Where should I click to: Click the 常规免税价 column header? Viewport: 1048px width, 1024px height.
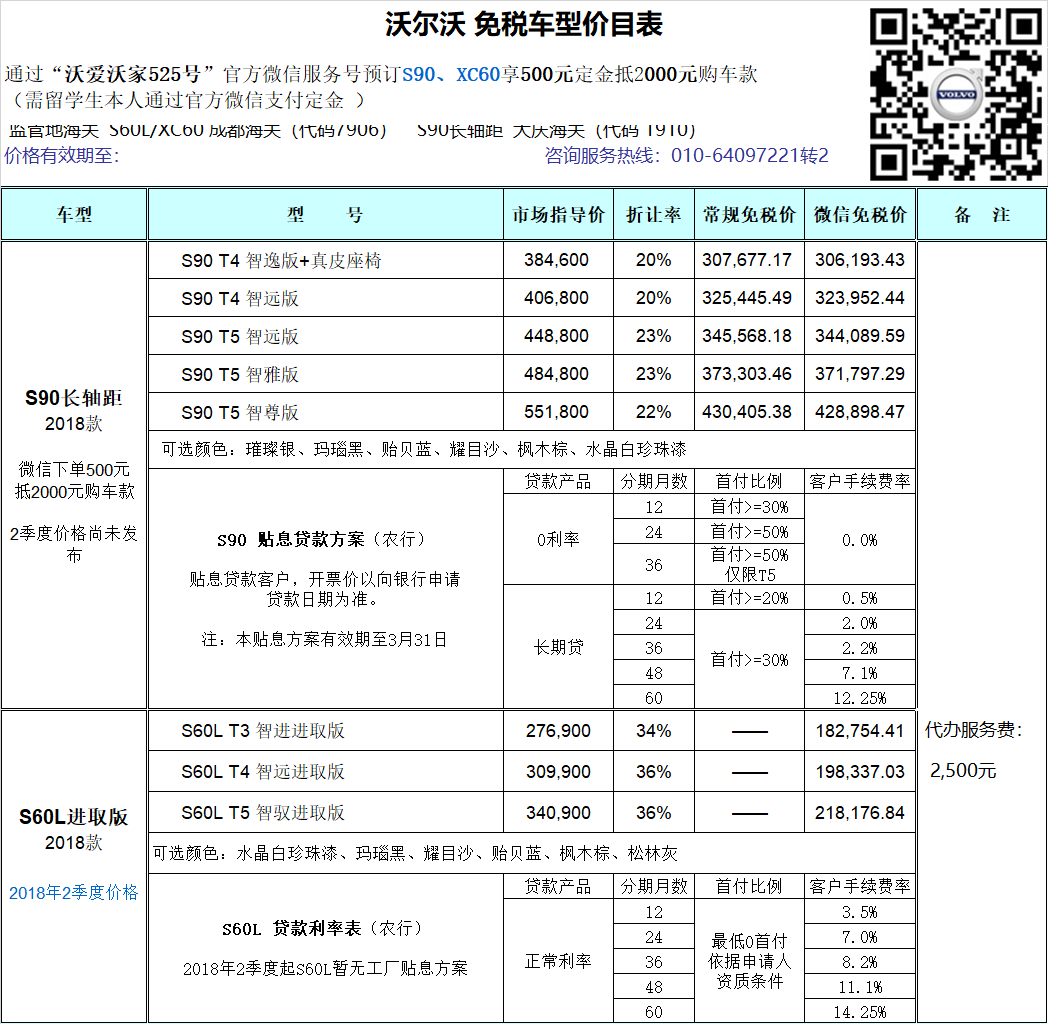[x=749, y=215]
